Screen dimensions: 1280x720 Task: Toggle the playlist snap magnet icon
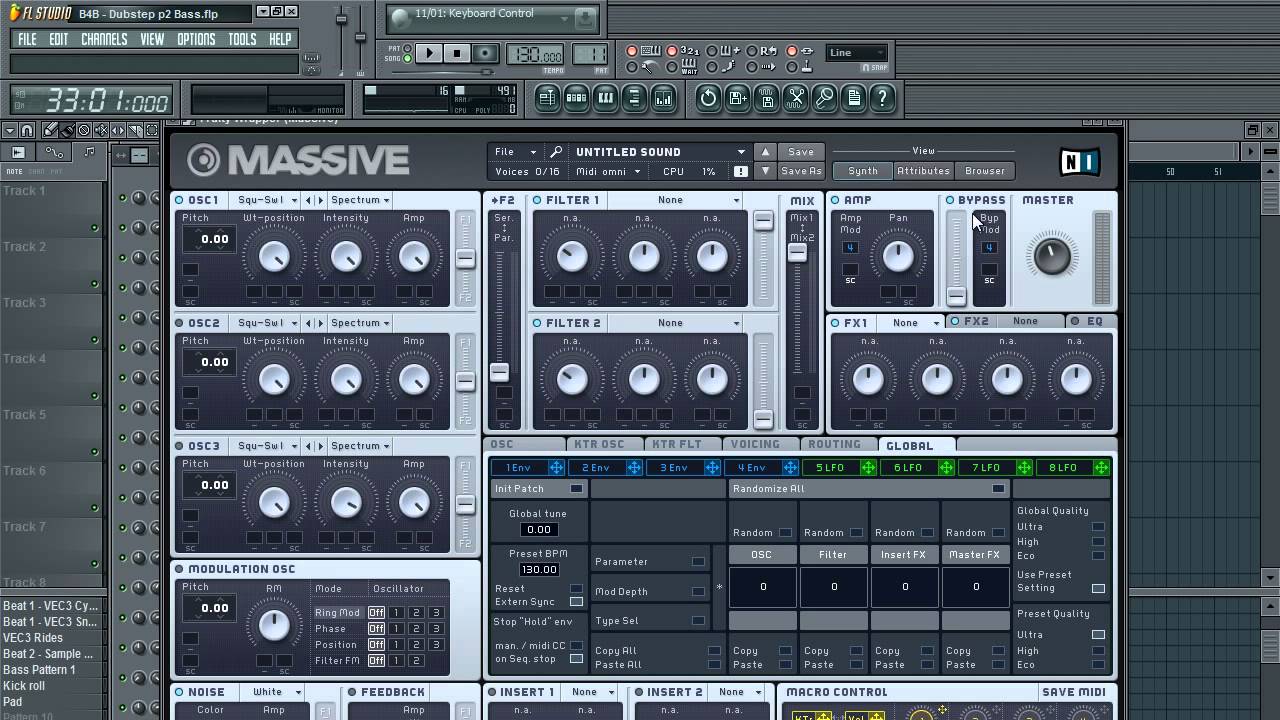(x=27, y=130)
